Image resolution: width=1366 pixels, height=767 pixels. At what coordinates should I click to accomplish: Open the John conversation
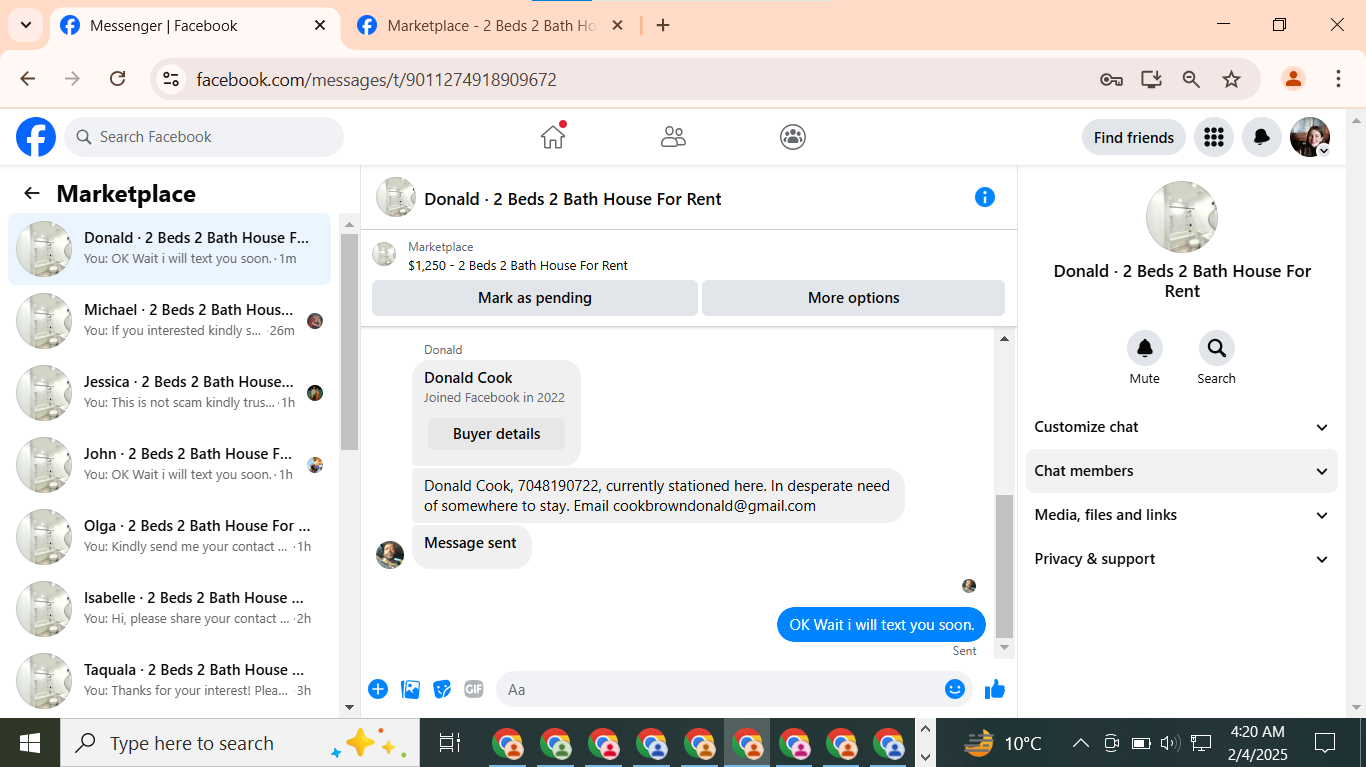170,465
